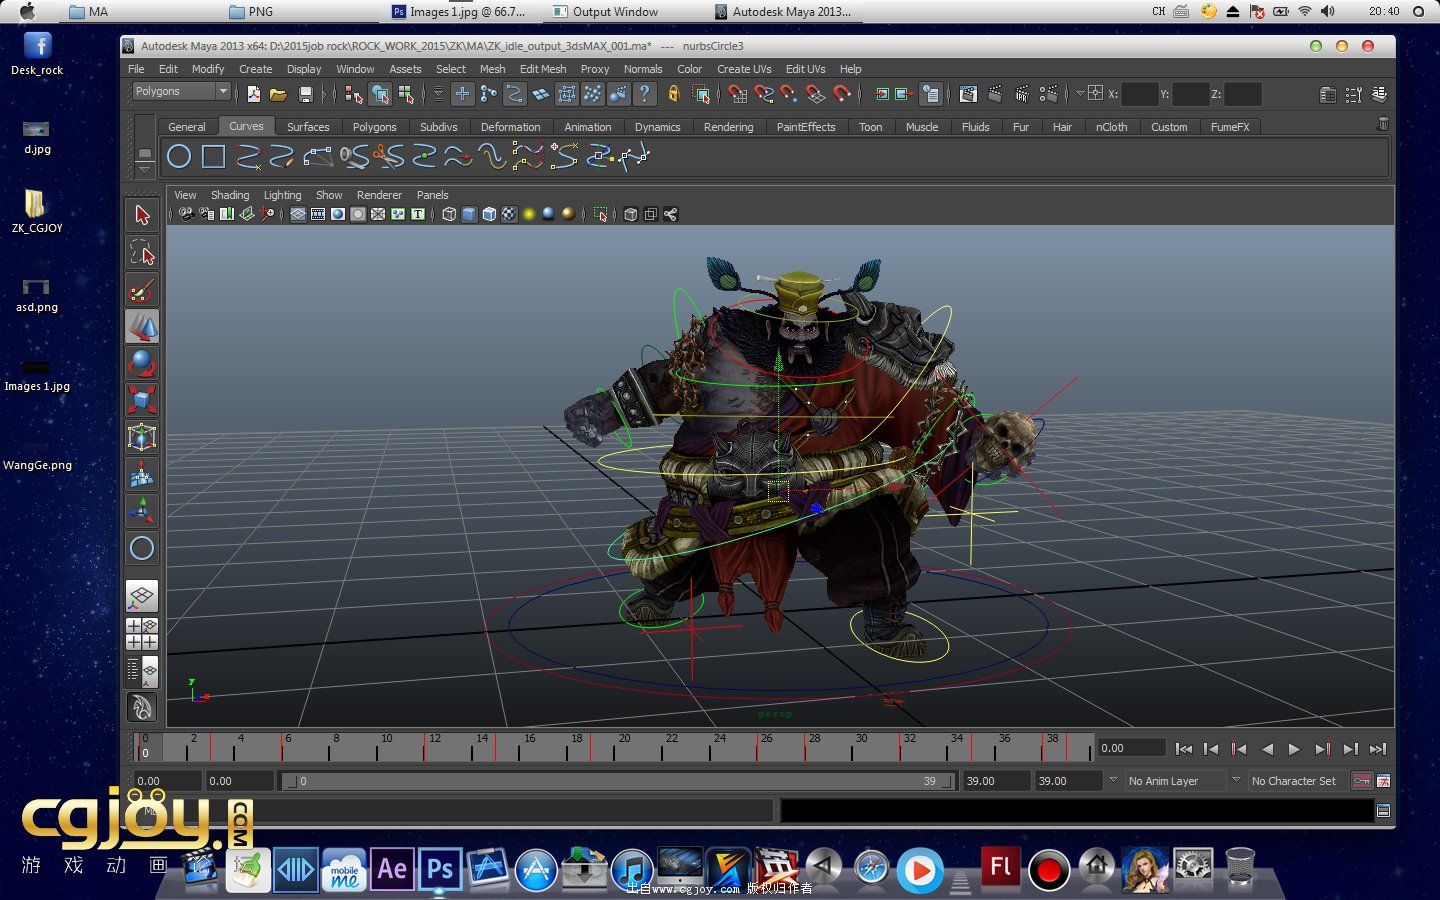Toggle Snap to points magnet
This screenshot has height=900, width=1440.
click(x=790, y=94)
